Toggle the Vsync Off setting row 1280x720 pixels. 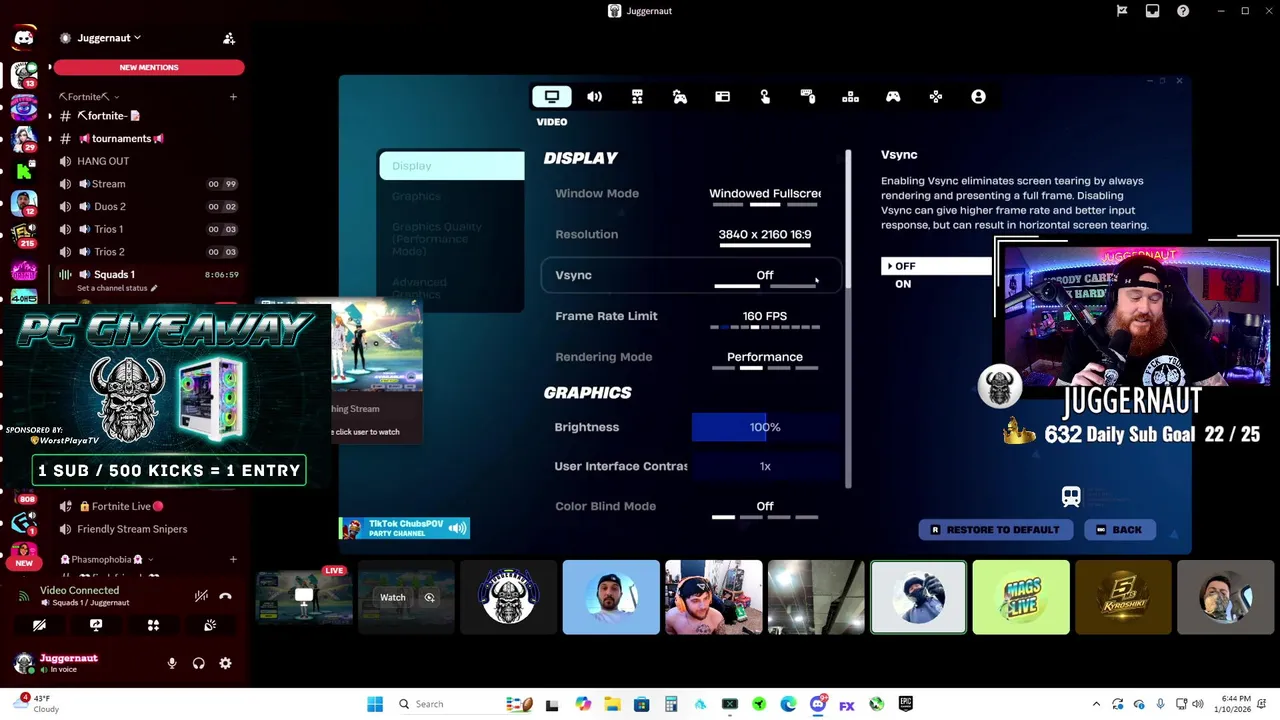pos(690,275)
